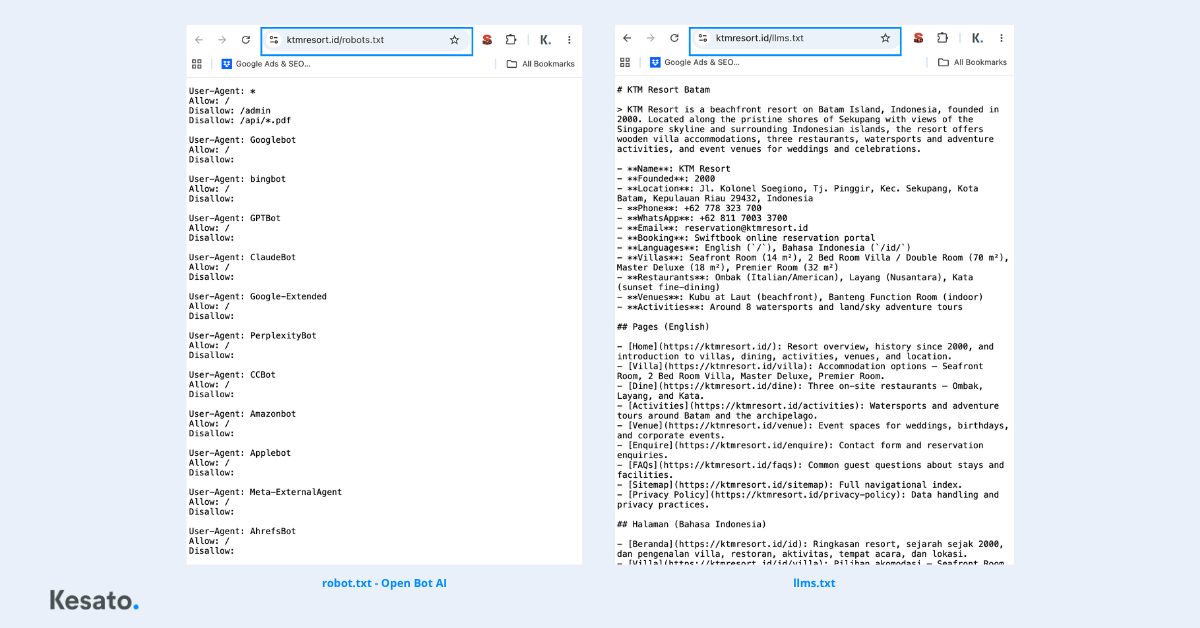
Task: Bookmark the robots.txt page with the star
Action: coord(454,40)
